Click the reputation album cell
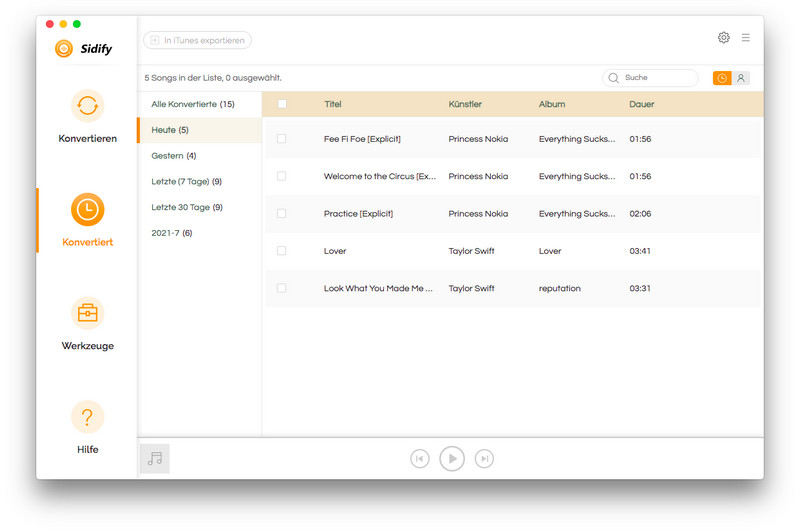This screenshot has height=531, width=800. [559, 288]
